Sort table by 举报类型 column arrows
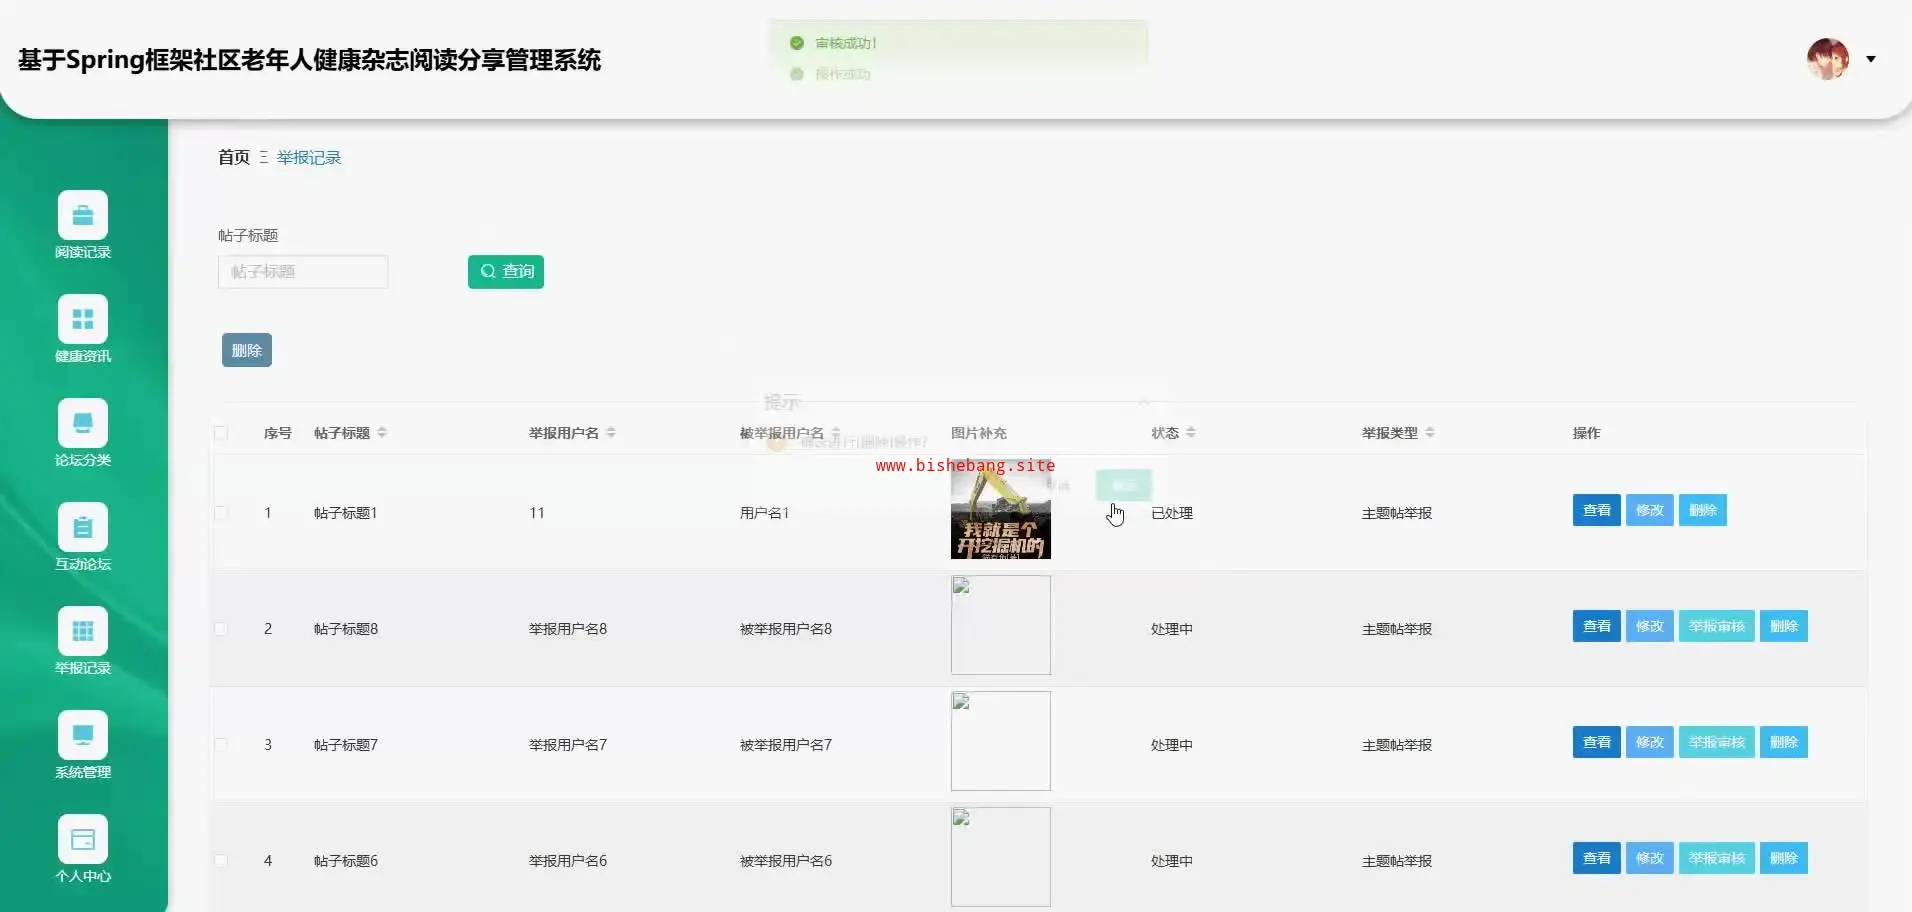 pyautogui.click(x=1430, y=433)
